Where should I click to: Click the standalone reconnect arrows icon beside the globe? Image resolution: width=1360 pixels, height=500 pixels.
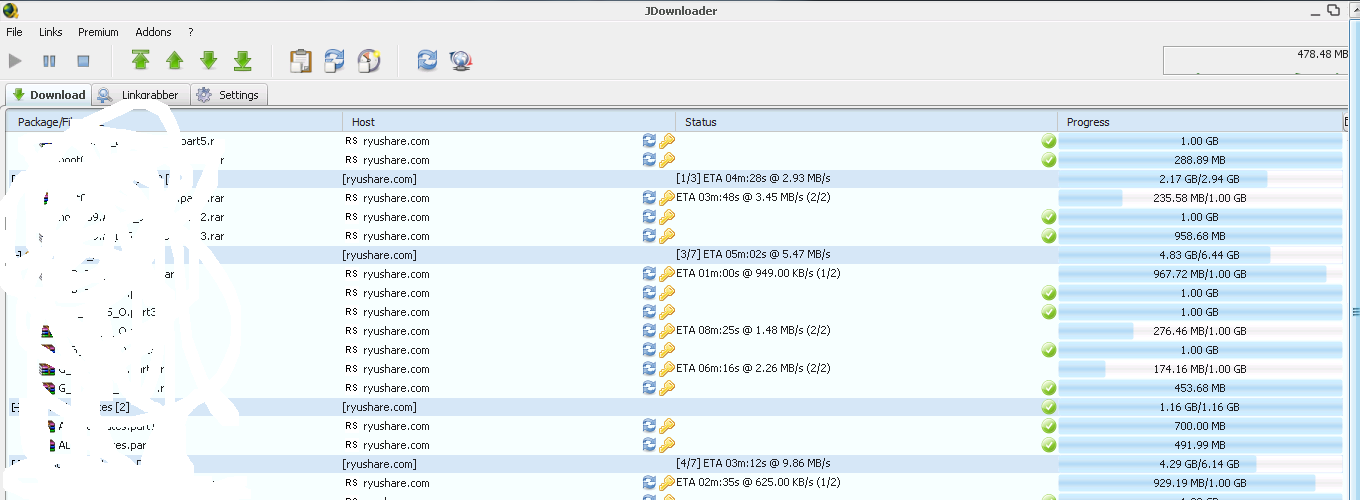tap(427, 61)
